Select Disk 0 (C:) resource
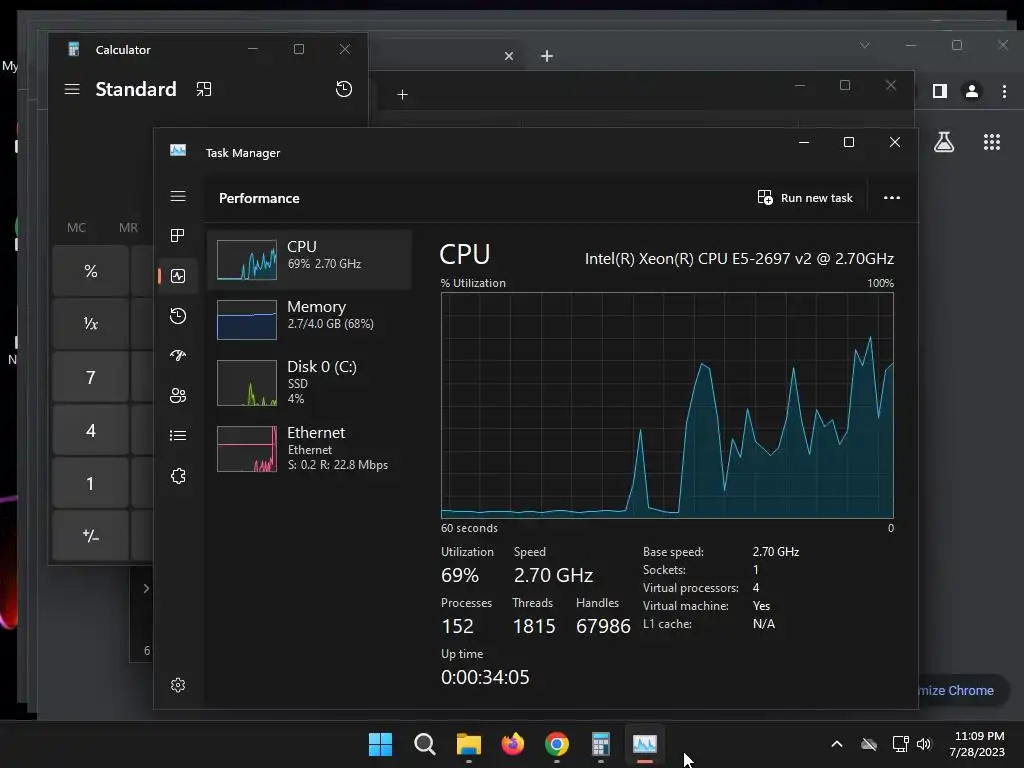 [310, 382]
